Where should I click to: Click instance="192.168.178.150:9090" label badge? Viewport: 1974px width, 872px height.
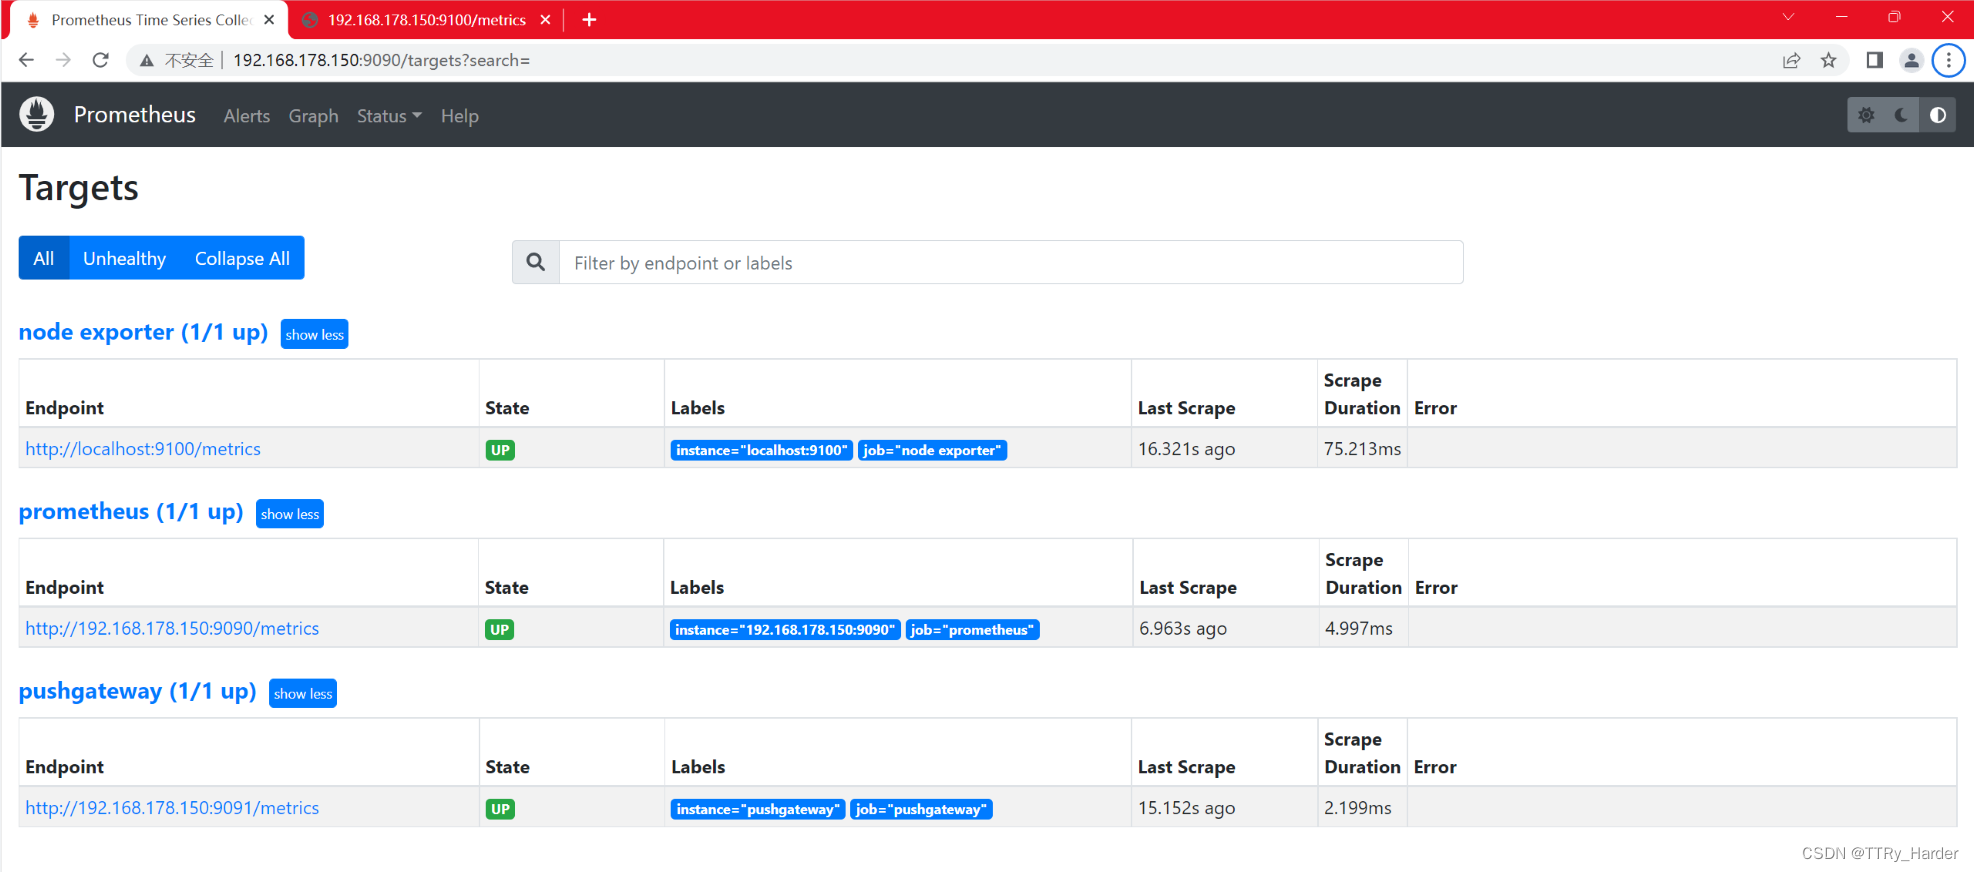[x=785, y=629]
